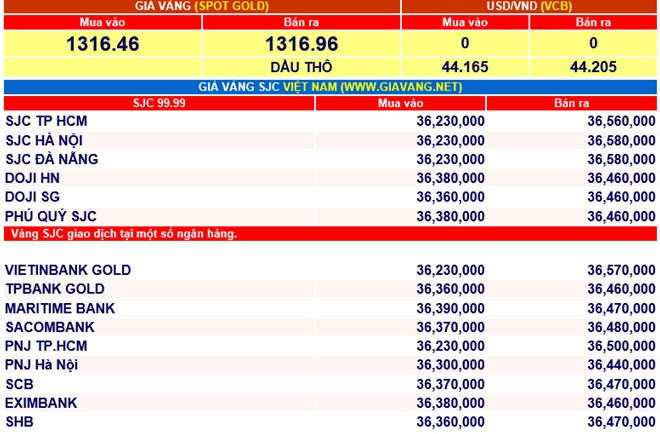This screenshot has width=660, height=434.
Task: Click the DẦU THÔ label
Action: point(301,67)
